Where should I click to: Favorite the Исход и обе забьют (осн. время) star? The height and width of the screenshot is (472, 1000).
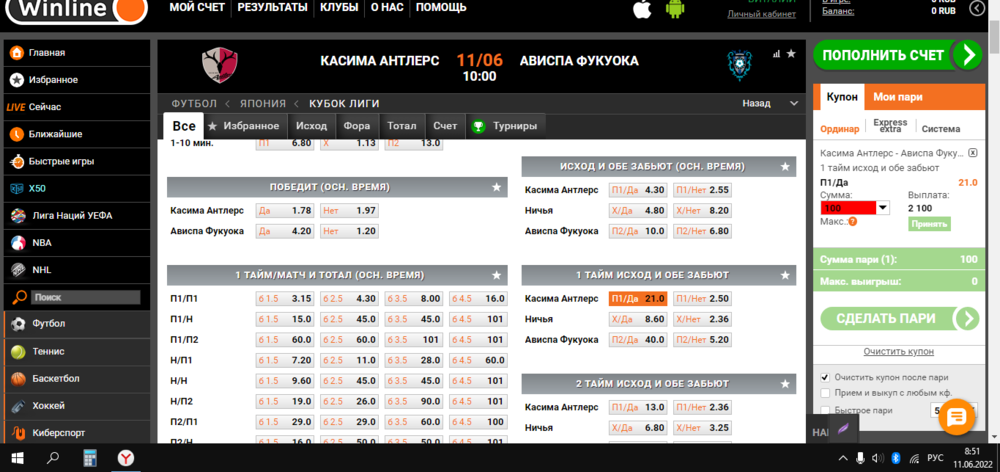pyautogui.click(x=785, y=166)
